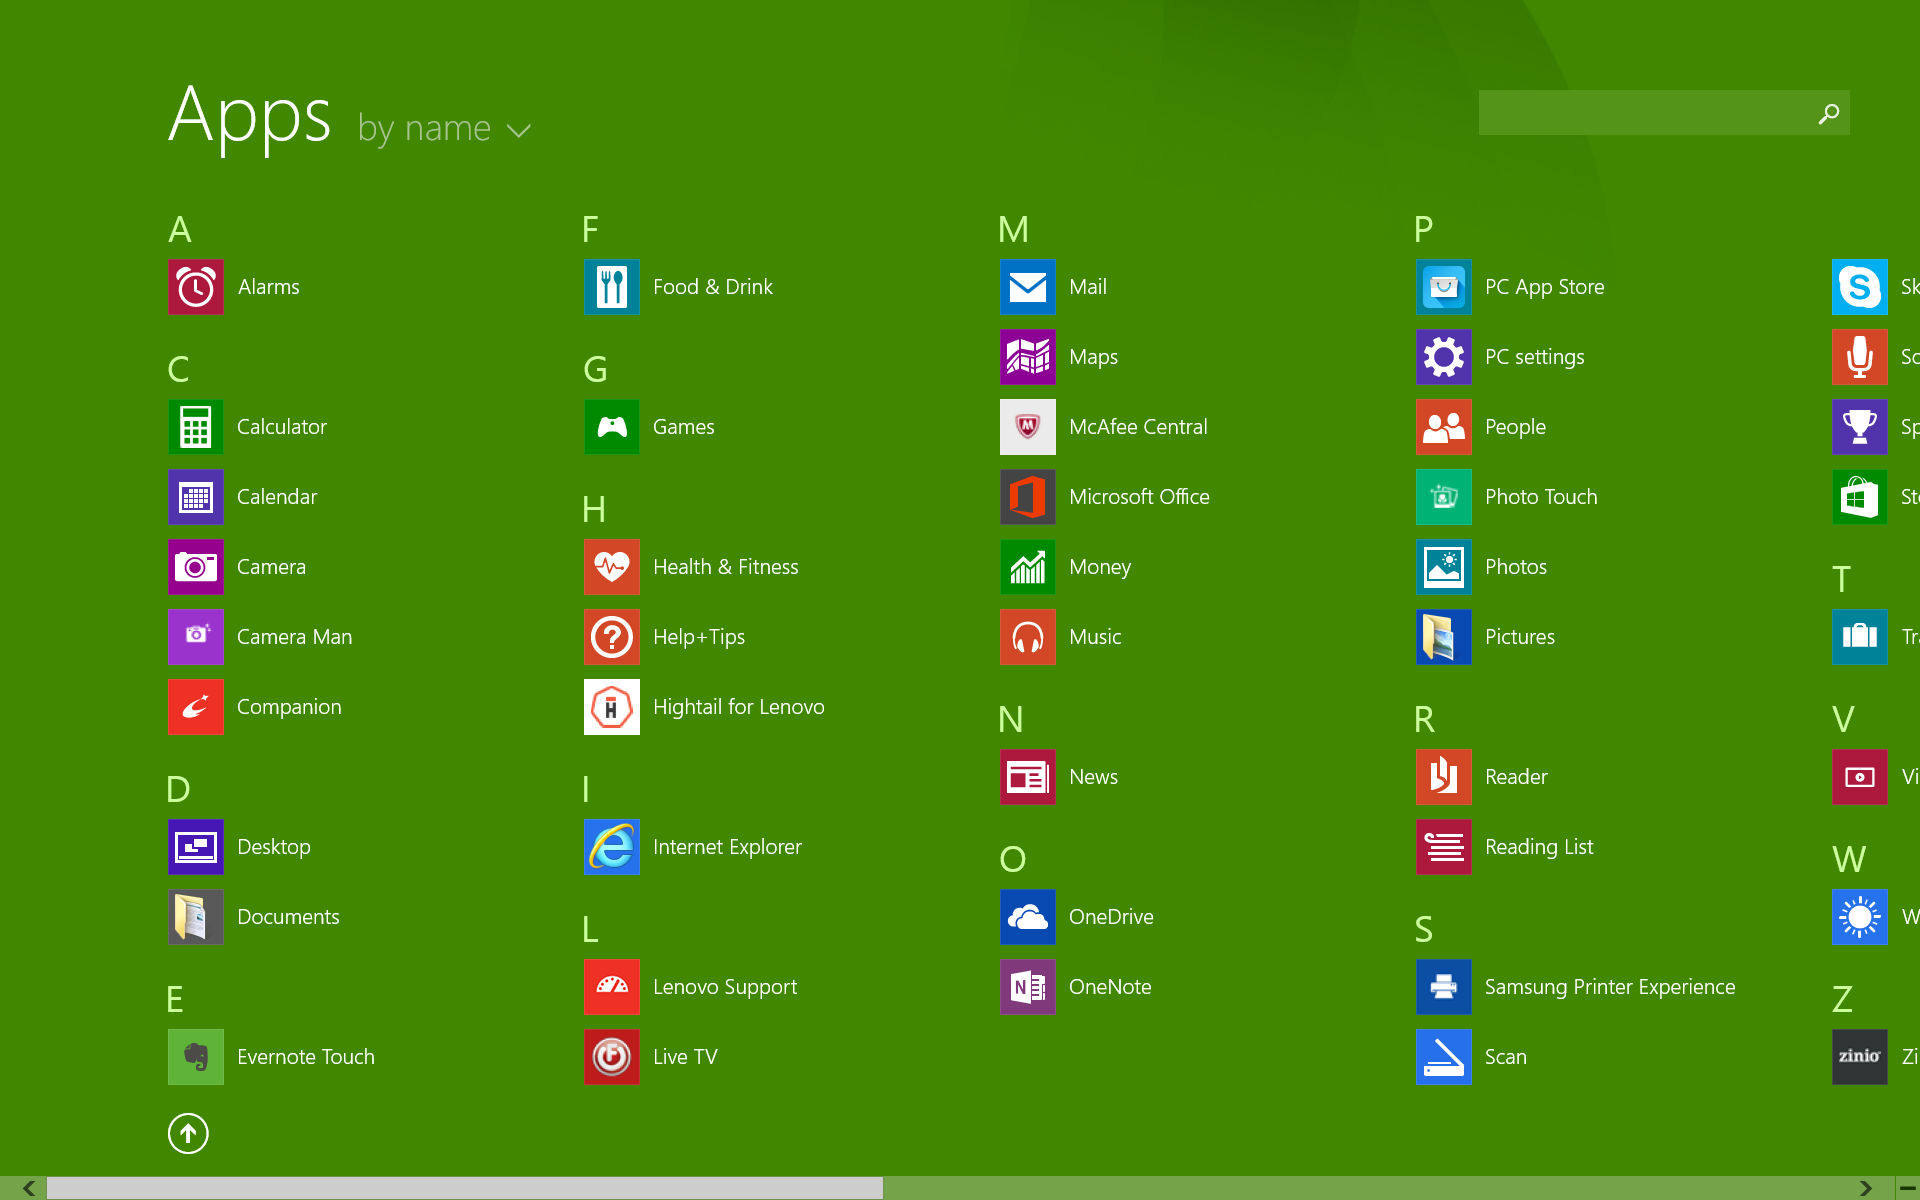Viewport: 1920px width, 1200px height.
Task: Click the search magnifier button
Action: [1829, 113]
